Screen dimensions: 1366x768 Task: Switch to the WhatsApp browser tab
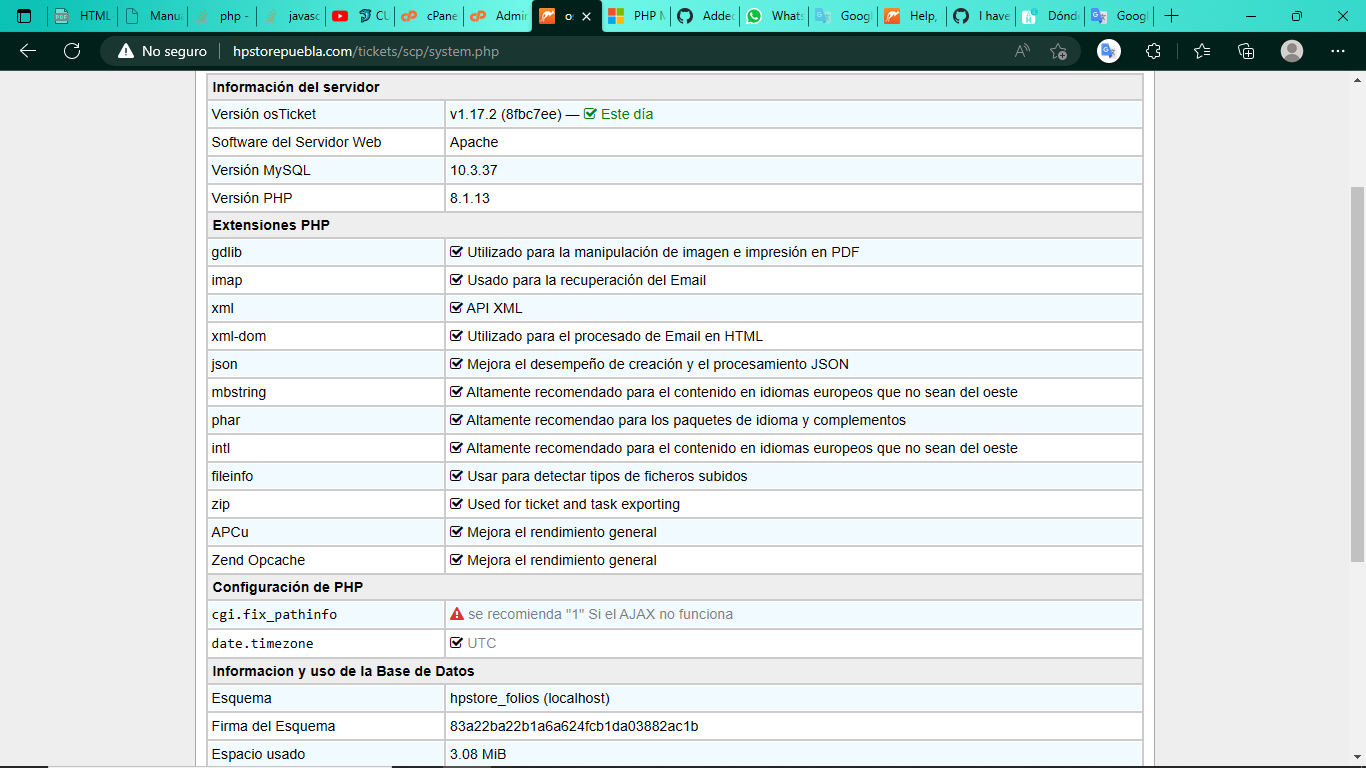point(775,16)
